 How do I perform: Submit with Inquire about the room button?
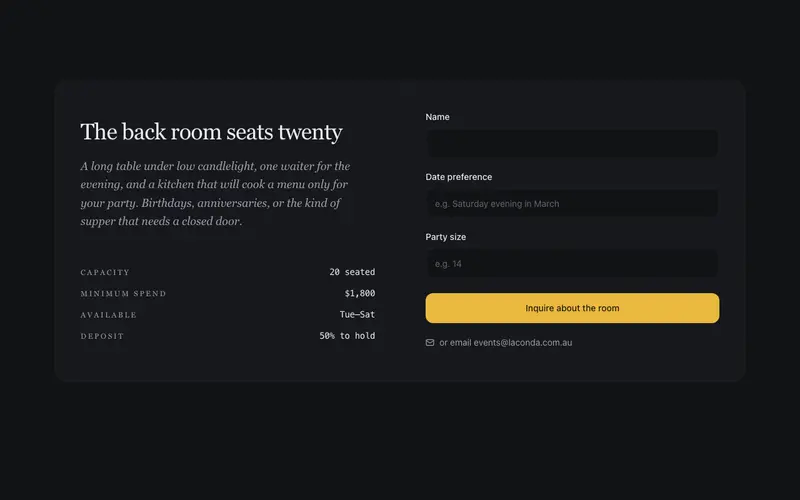[572, 308]
